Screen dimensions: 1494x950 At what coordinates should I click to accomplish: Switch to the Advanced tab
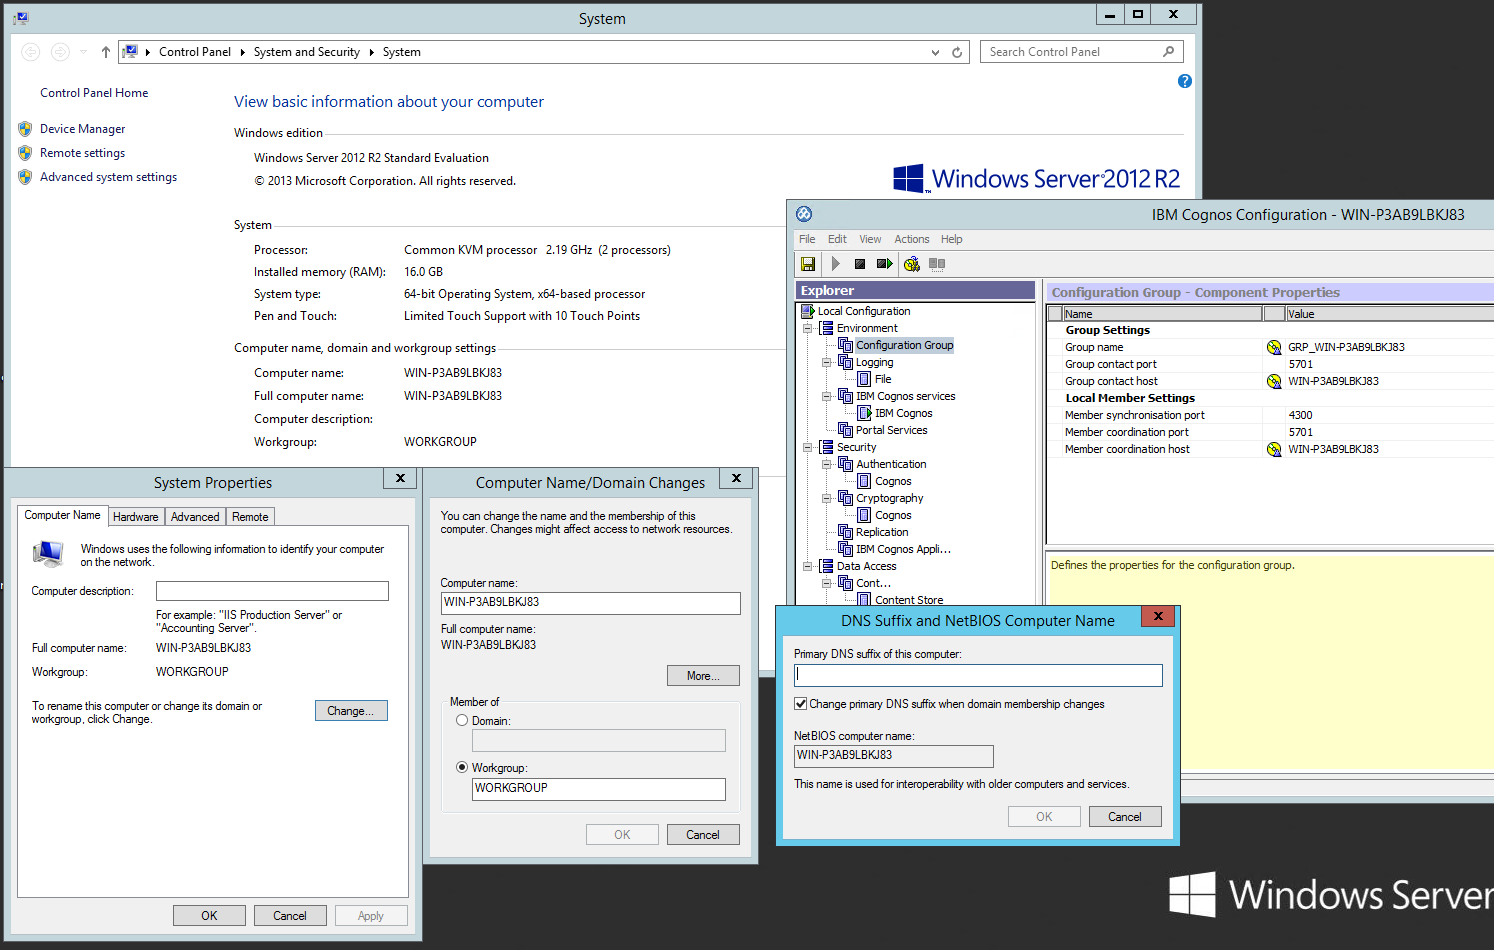click(195, 517)
